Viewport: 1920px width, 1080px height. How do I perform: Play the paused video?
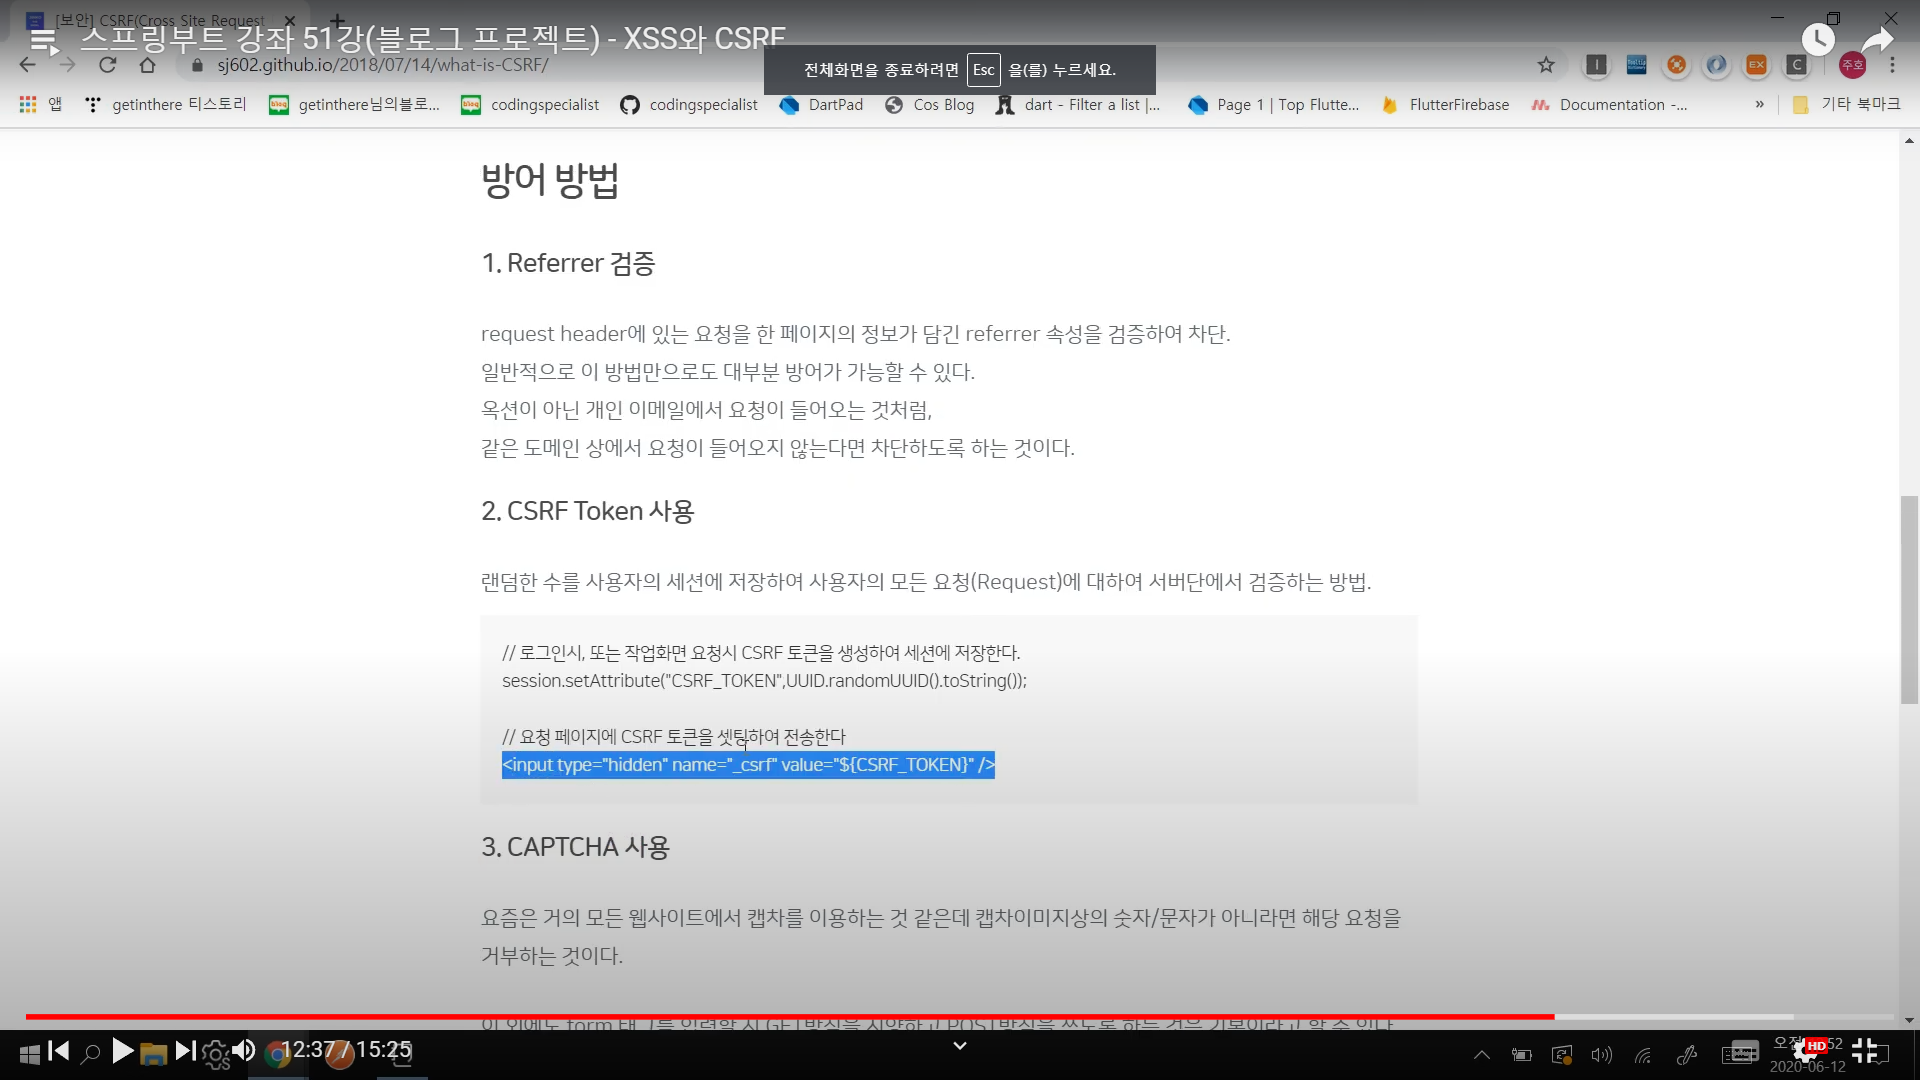click(x=122, y=1050)
